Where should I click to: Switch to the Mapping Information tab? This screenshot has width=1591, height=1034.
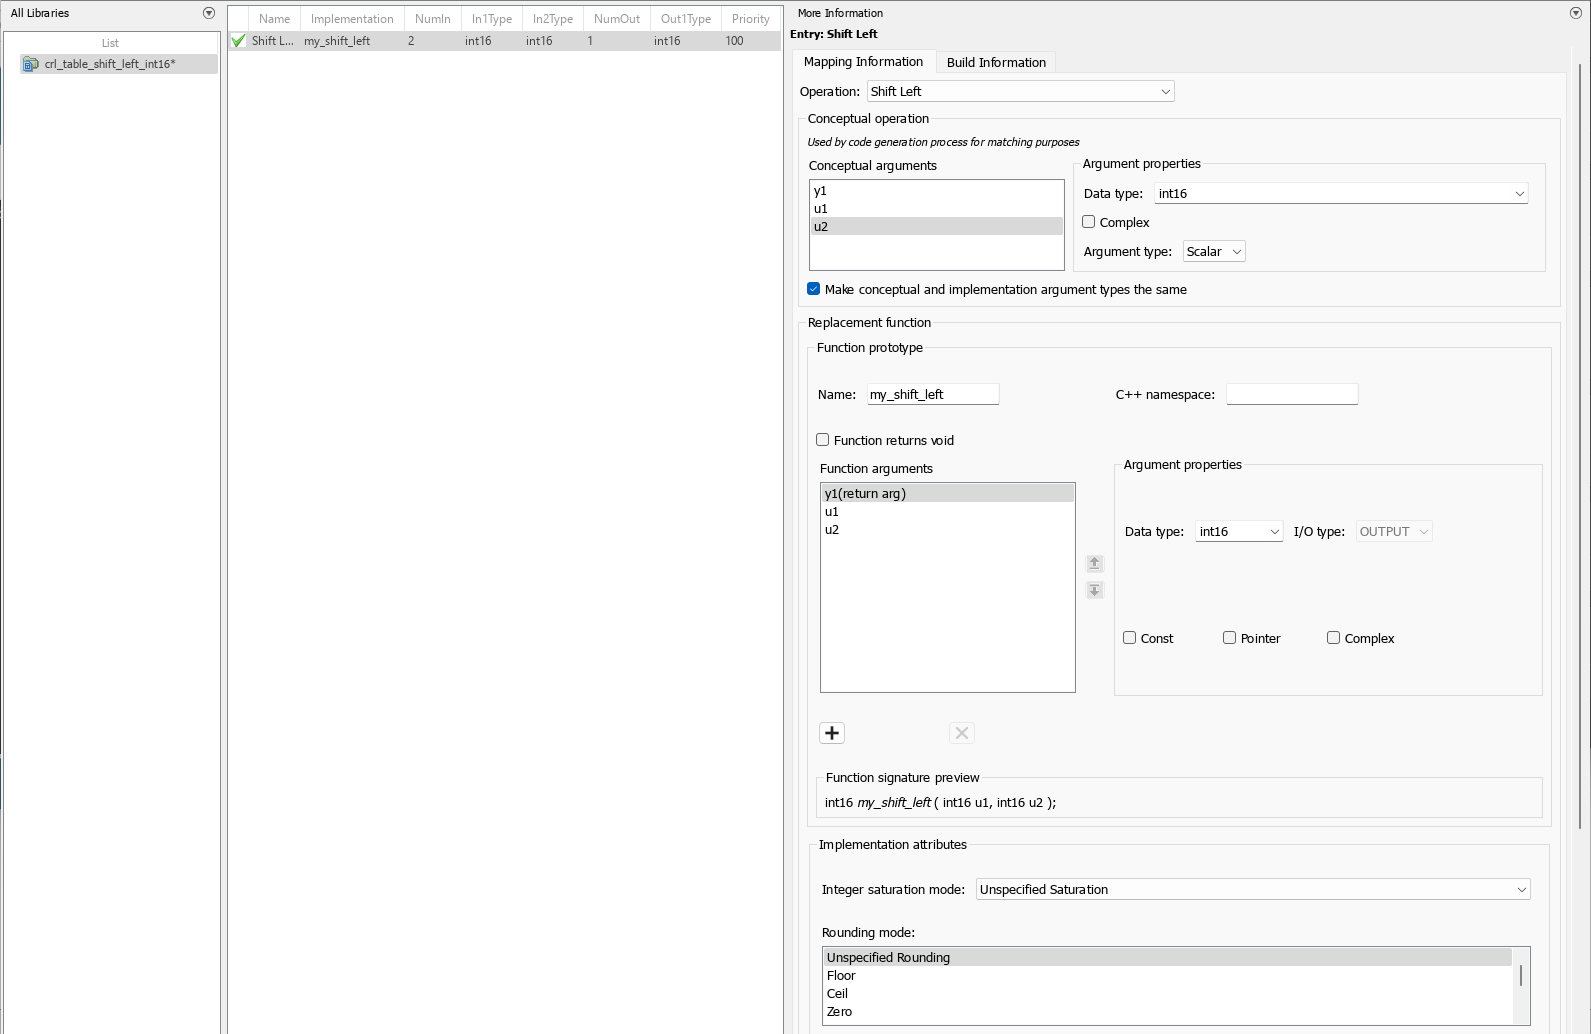(864, 62)
